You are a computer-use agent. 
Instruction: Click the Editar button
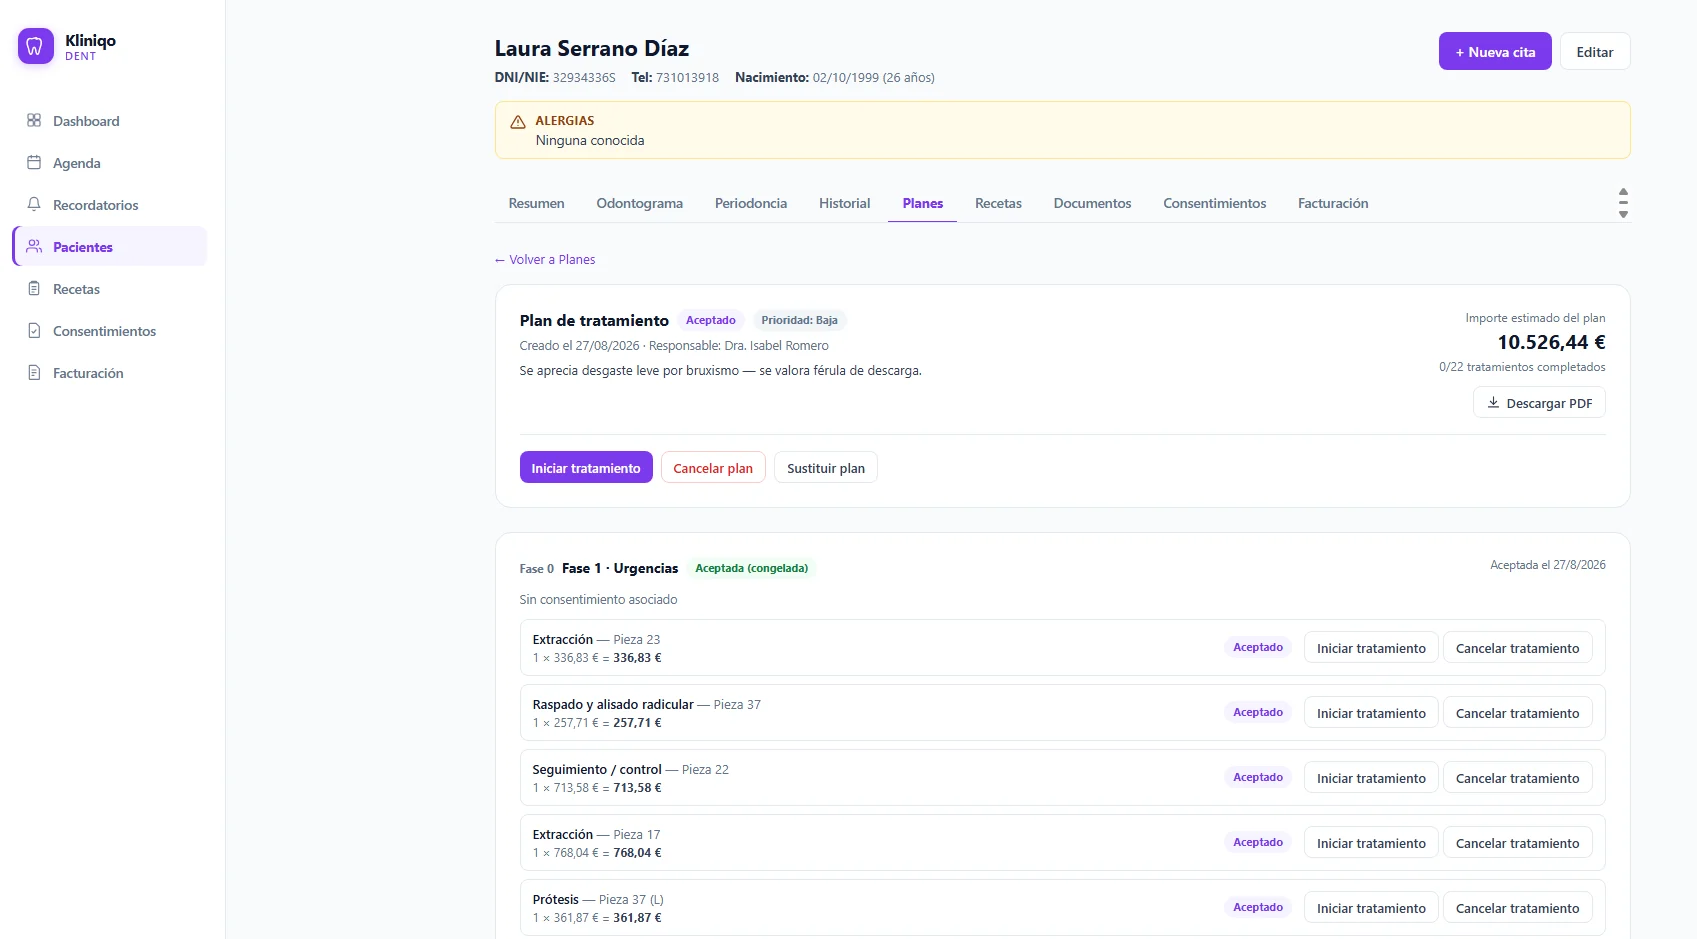click(x=1595, y=52)
